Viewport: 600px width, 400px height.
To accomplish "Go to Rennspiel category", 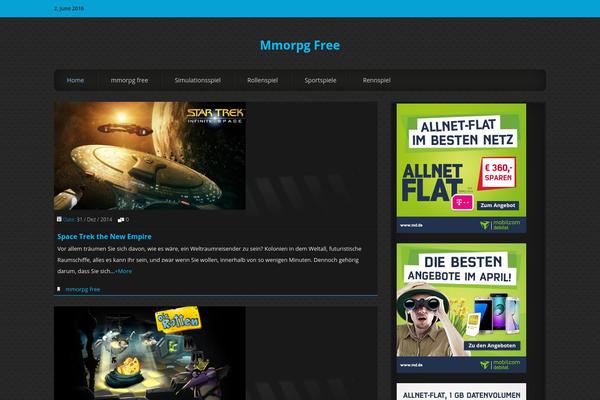I will point(377,80).
